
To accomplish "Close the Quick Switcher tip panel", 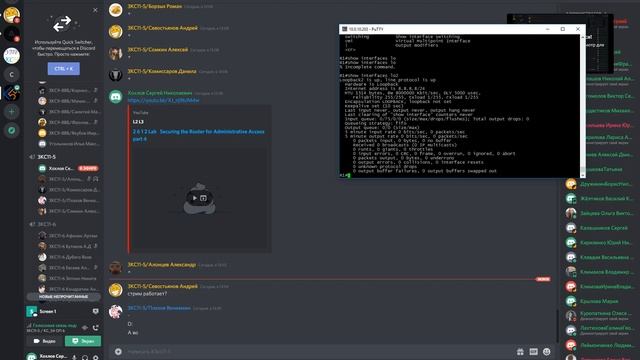I will click(95, 10).
